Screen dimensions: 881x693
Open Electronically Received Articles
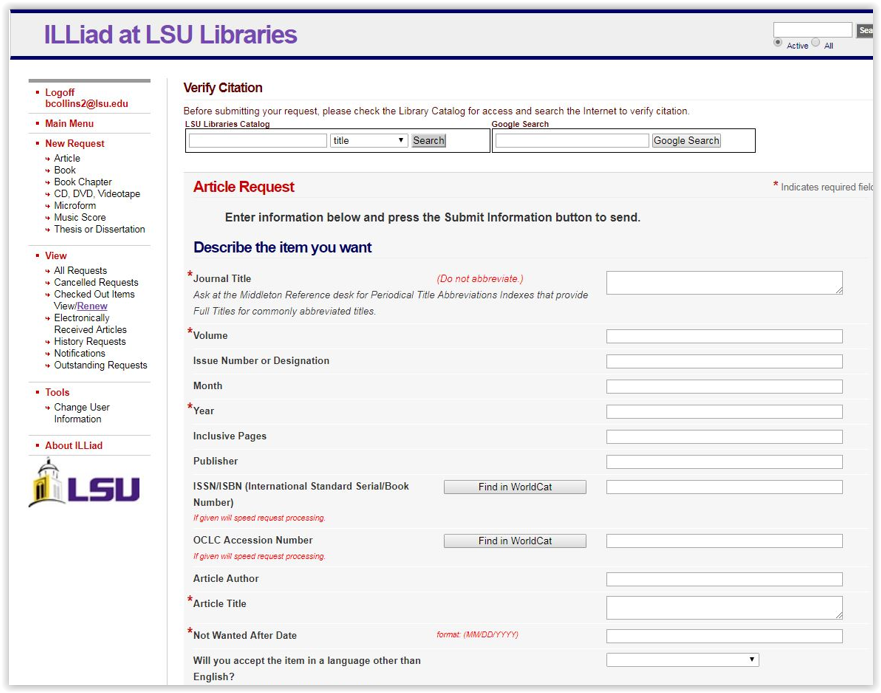coord(90,324)
